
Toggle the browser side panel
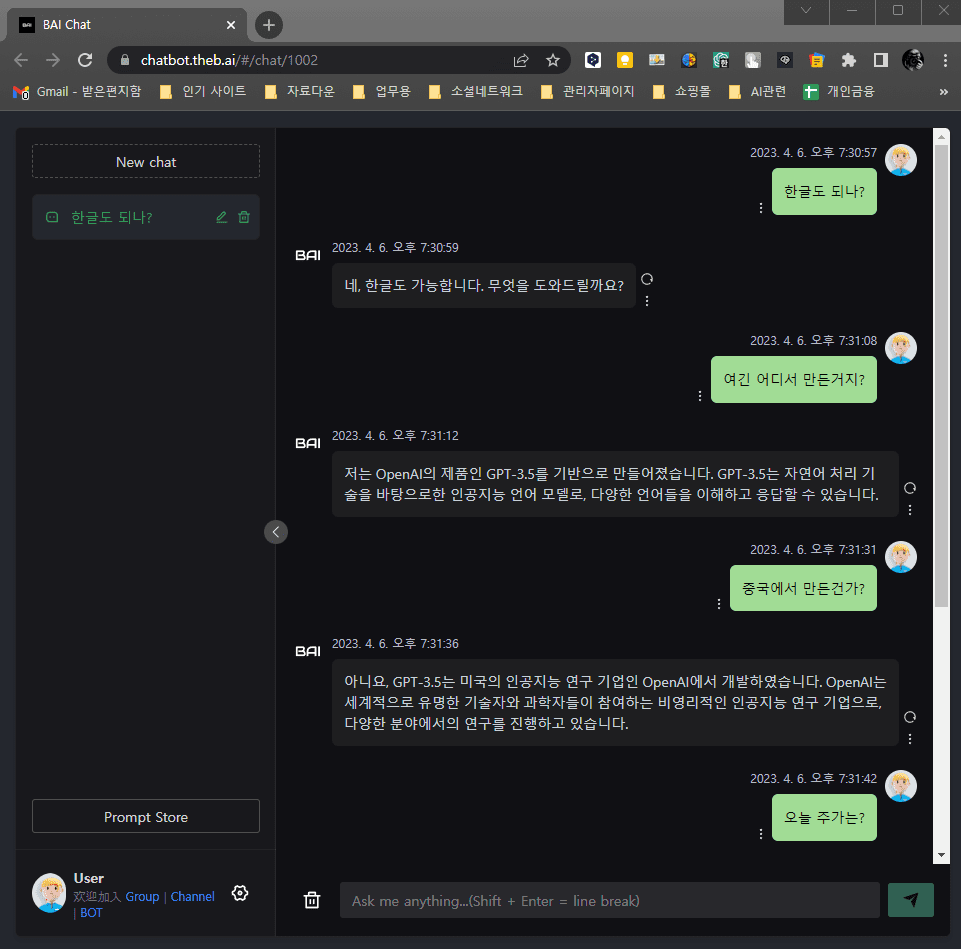click(x=881, y=60)
